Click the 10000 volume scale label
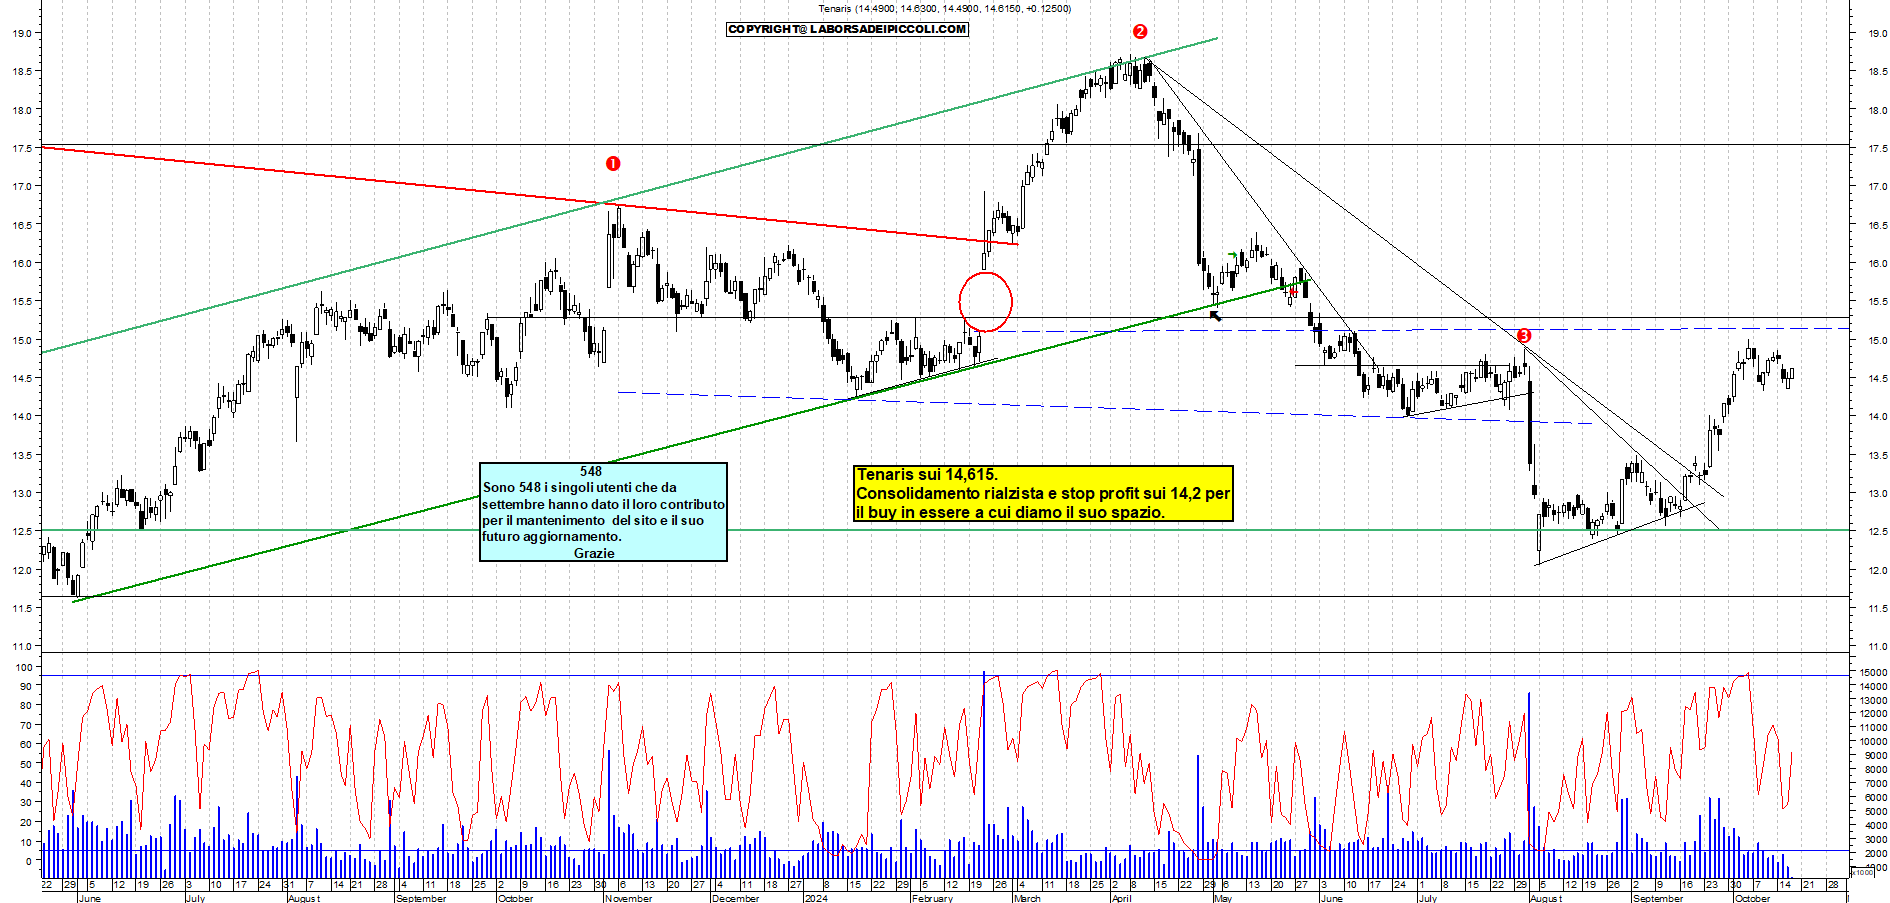The width and height of the screenshot is (1890, 903). pos(1872,742)
